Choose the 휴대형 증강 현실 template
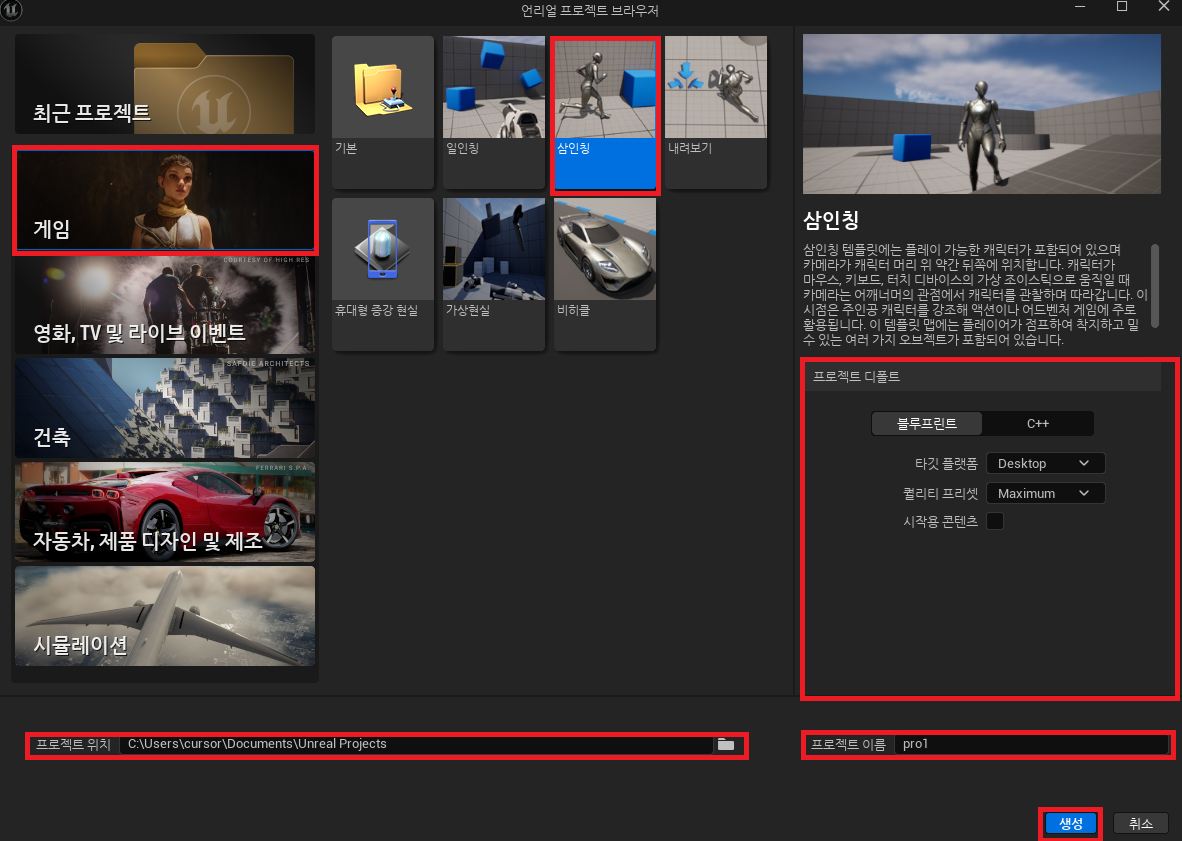The image size is (1182, 841). (383, 274)
